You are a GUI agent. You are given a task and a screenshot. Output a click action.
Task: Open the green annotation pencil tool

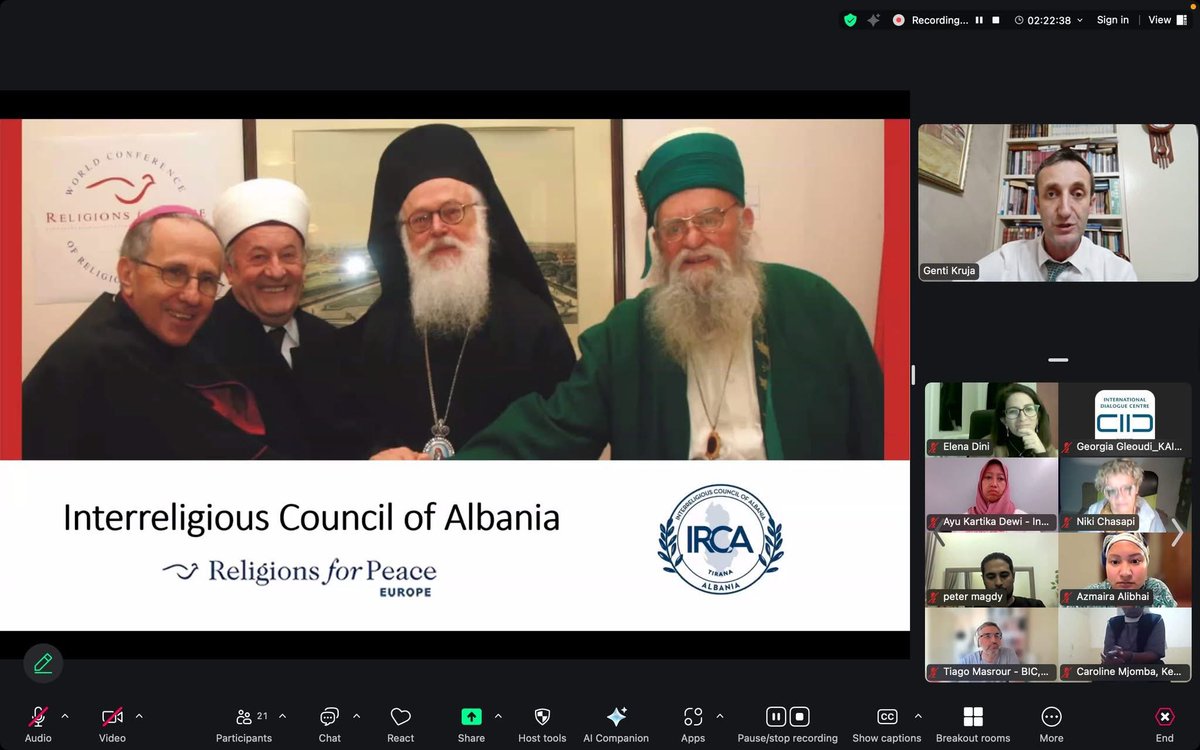[43, 663]
